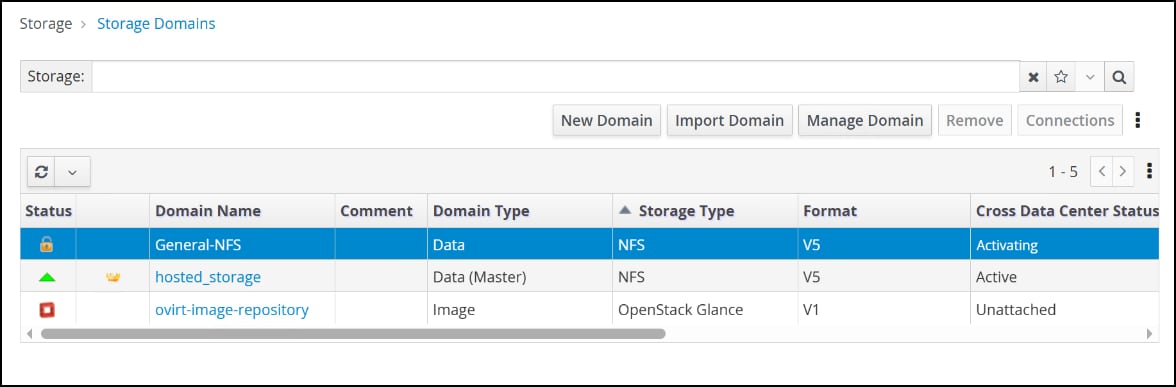Click the New Domain button
1176x387 pixels.
[607, 120]
